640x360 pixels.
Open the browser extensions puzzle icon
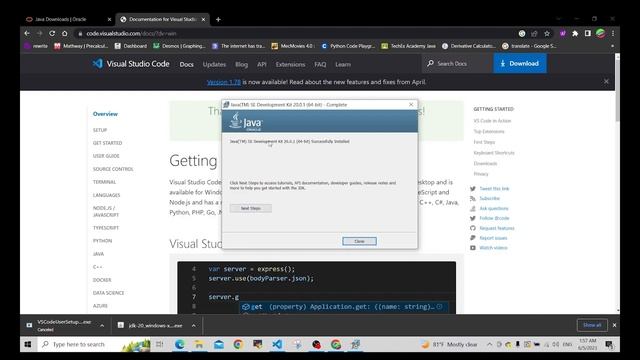(575, 33)
